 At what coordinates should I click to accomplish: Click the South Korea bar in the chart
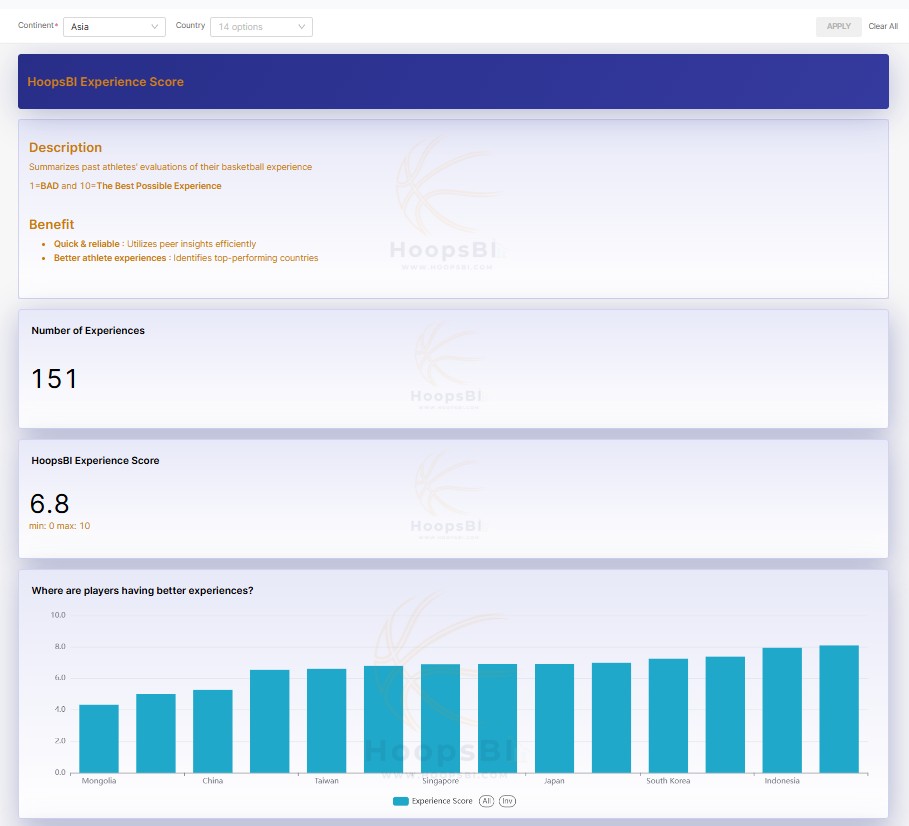pyautogui.click(x=668, y=715)
